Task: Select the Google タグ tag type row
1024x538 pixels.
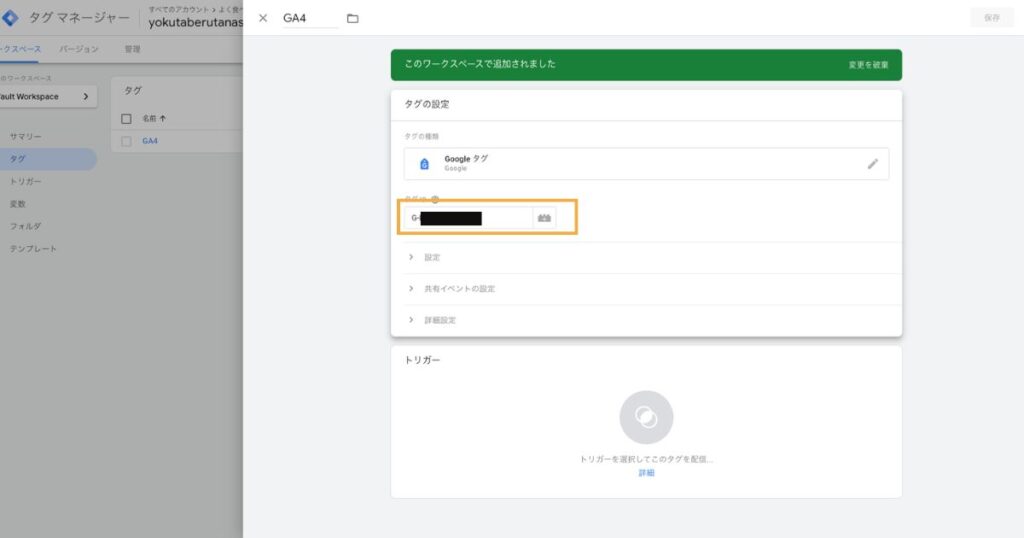Action: pyautogui.click(x=646, y=164)
